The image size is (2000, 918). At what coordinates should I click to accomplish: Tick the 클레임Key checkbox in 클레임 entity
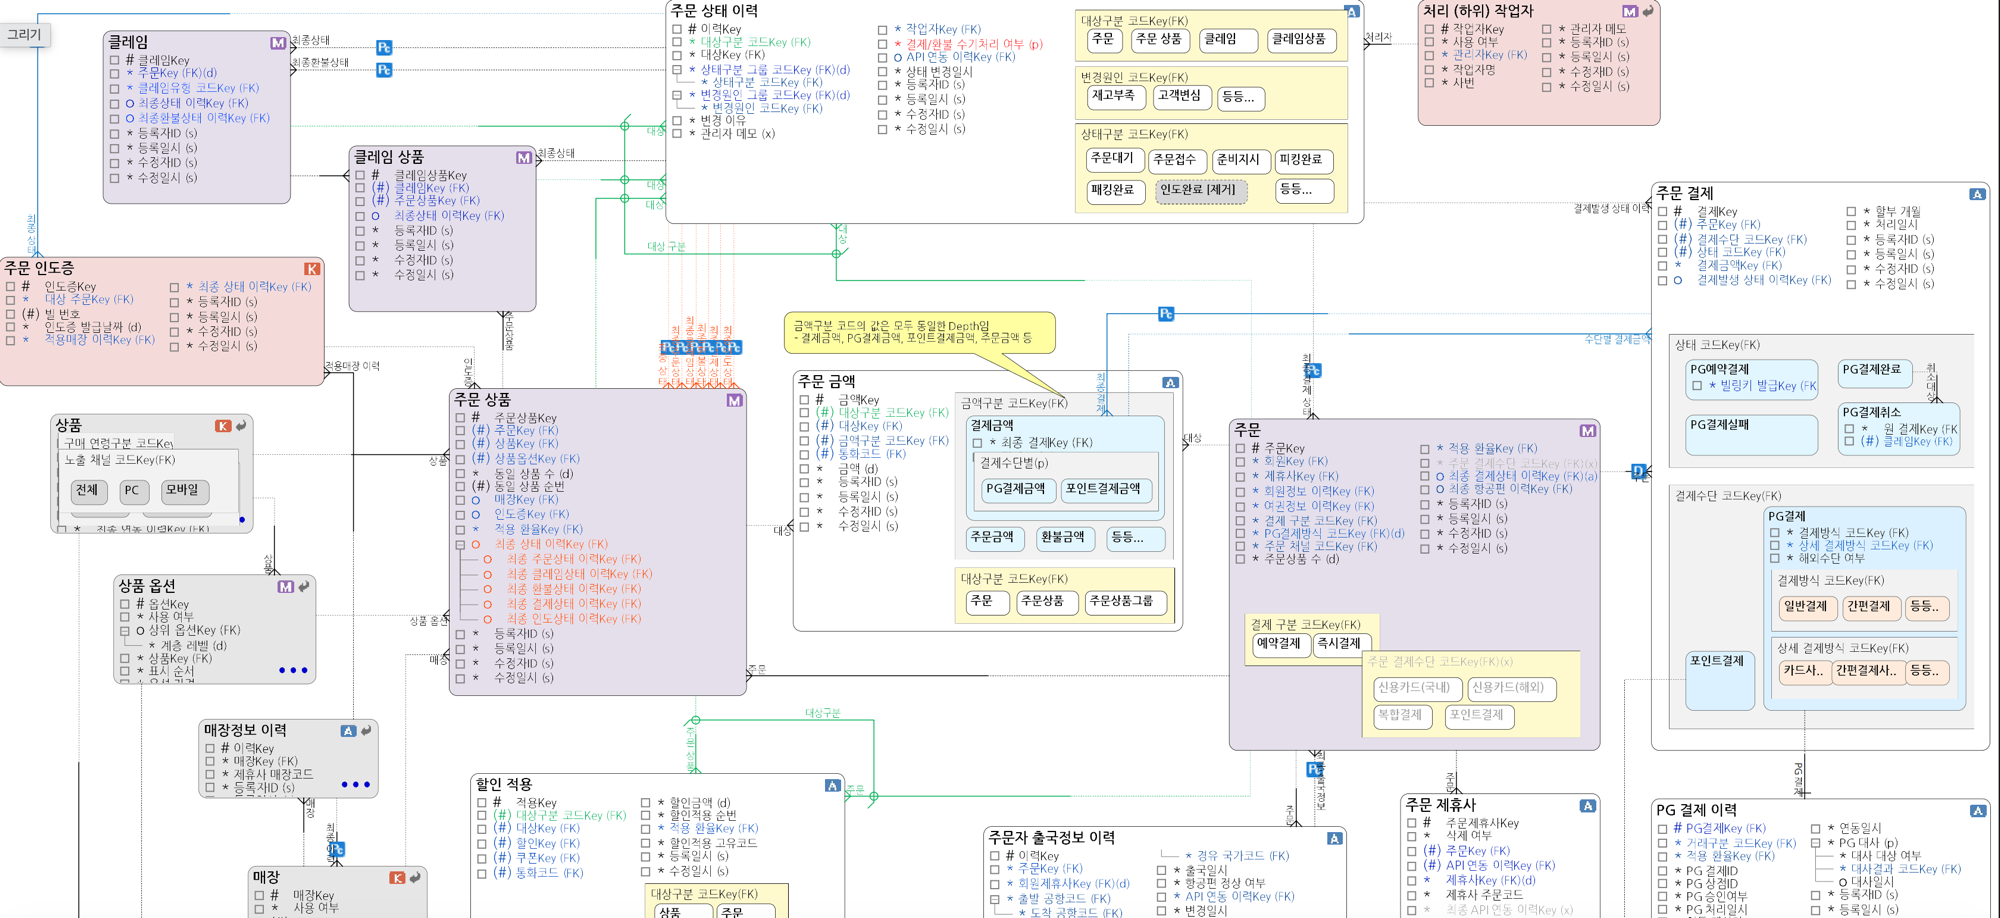click(x=115, y=60)
